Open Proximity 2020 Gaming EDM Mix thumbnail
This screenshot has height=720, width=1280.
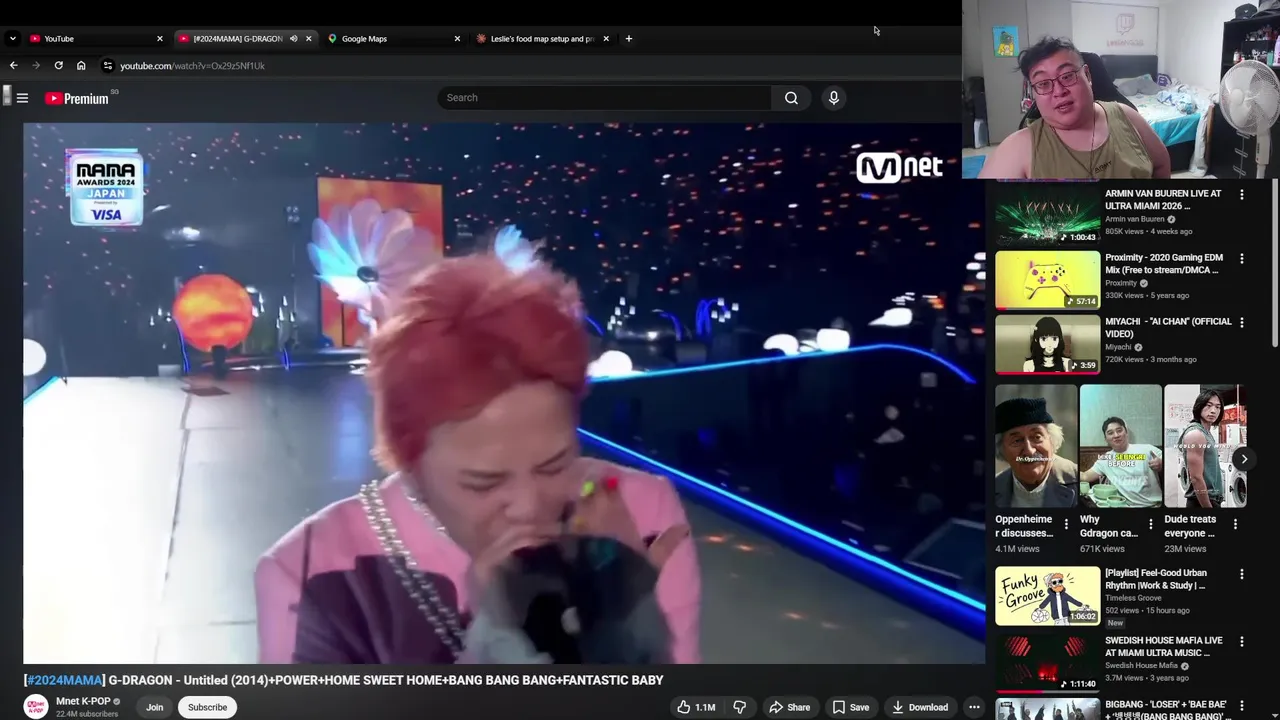(1047, 279)
